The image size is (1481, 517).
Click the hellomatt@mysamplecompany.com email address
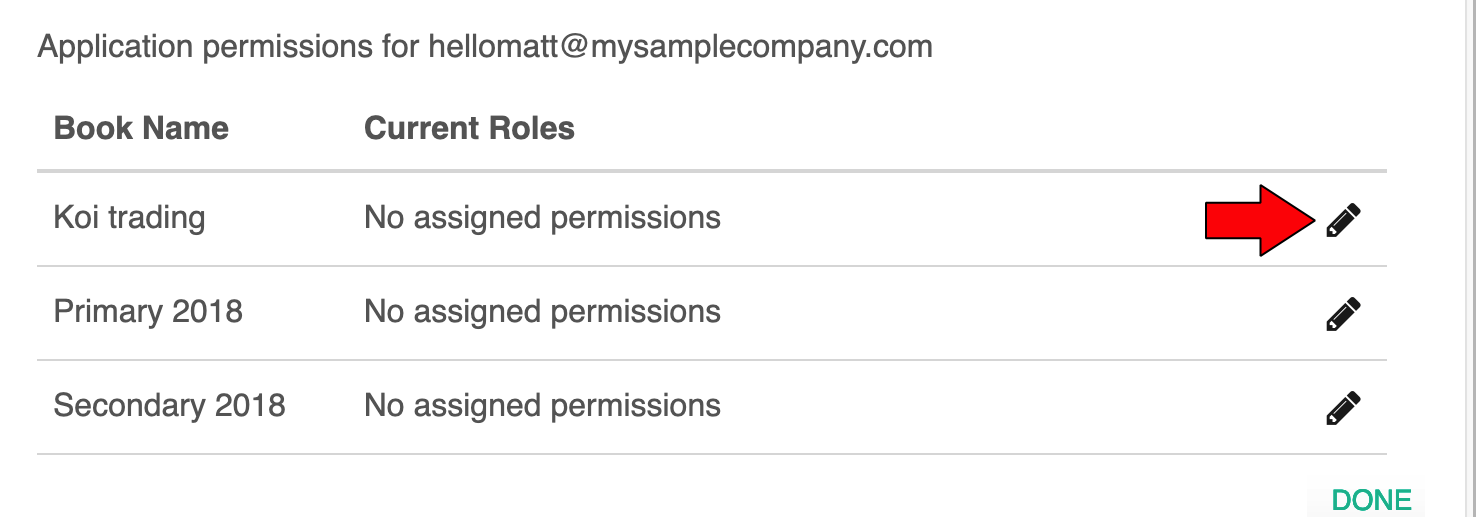tap(680, 47)
